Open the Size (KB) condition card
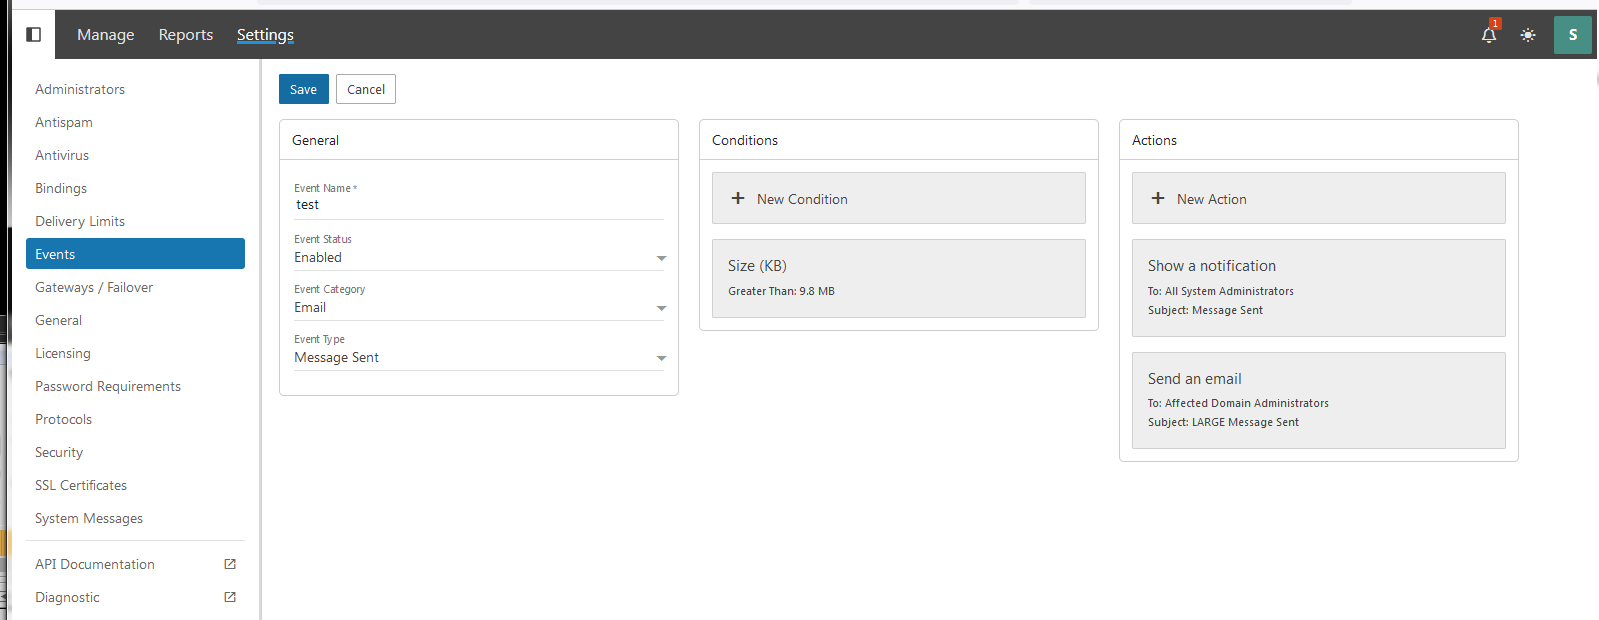This screenshot has height=620, width=1599. pyautogui.click(x=898, y=278)
